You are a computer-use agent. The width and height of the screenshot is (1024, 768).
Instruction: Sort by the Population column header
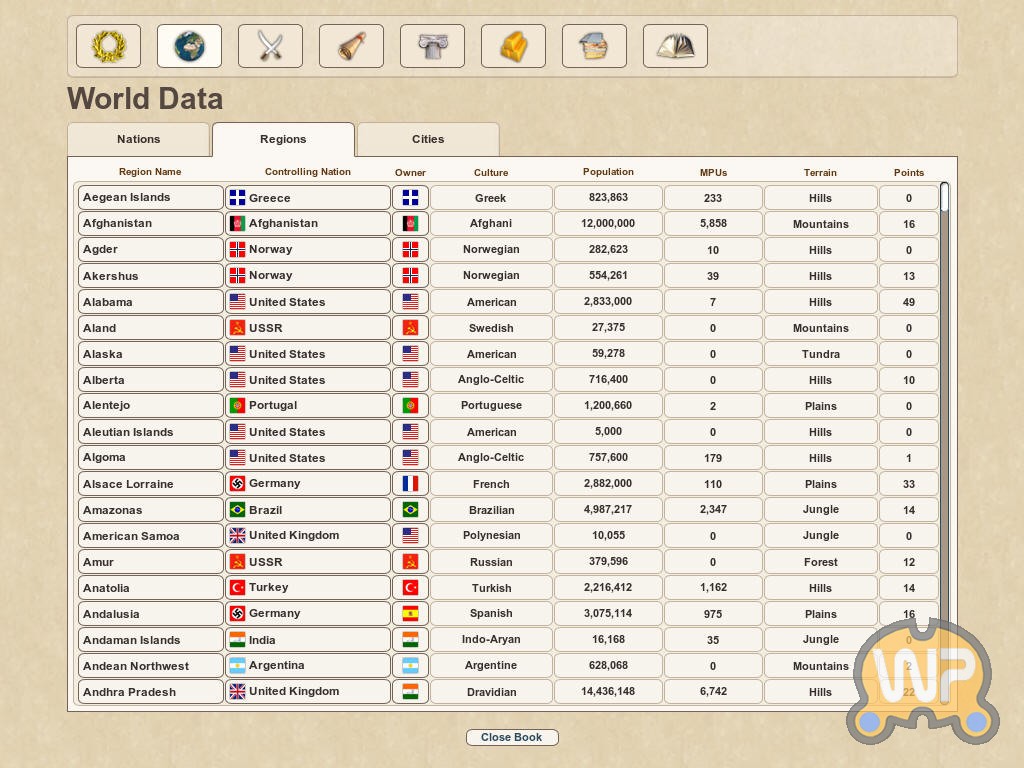[x=608, y=172]
